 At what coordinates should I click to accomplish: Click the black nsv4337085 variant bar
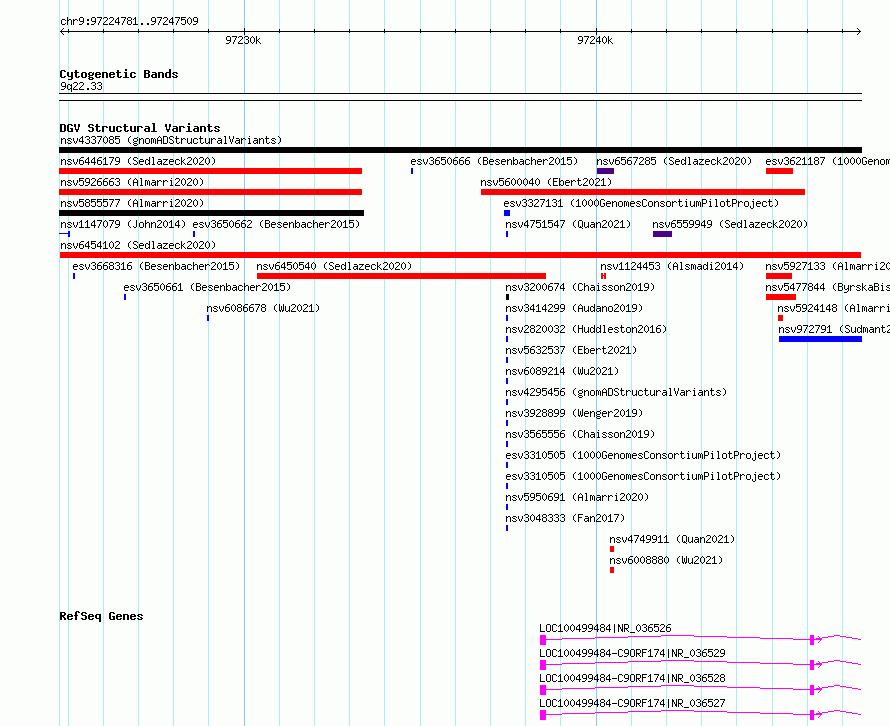point(460,150)
